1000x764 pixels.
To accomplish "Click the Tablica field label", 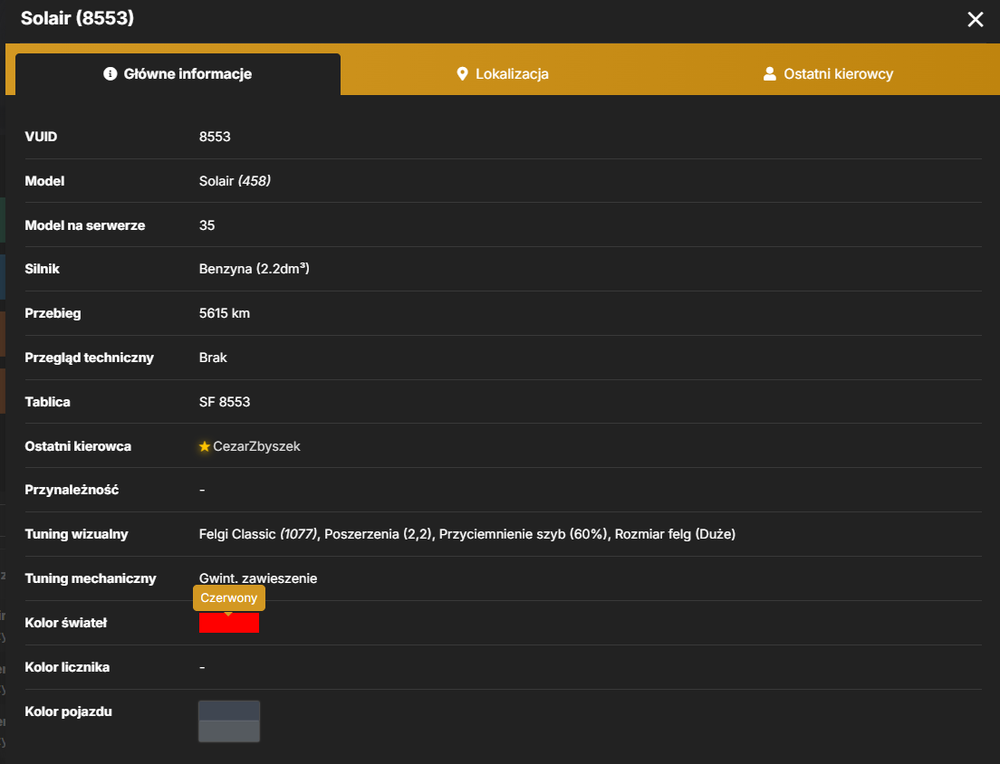I will (x=47, y=402).
